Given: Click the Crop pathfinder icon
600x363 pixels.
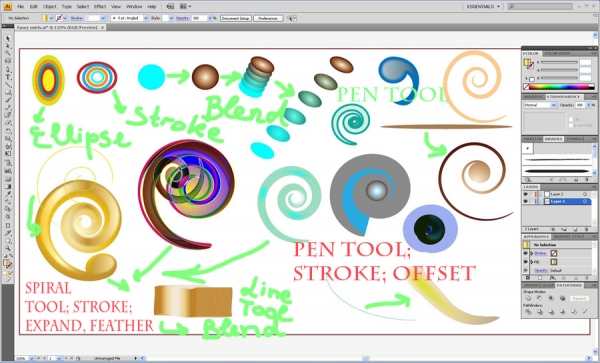Looking at the screenshot, I should pyautogui.click(x=562, y=312).
